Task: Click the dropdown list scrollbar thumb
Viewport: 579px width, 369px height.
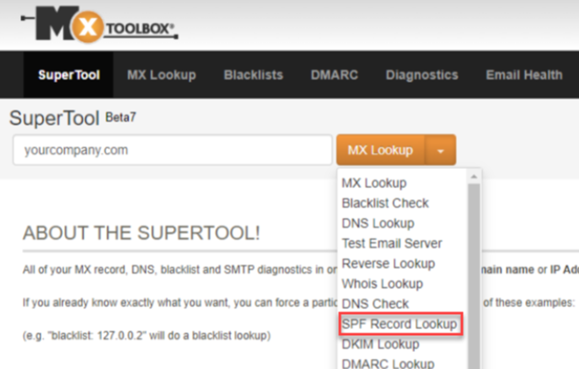Action: pyautogui.click(x=474, y=276)
